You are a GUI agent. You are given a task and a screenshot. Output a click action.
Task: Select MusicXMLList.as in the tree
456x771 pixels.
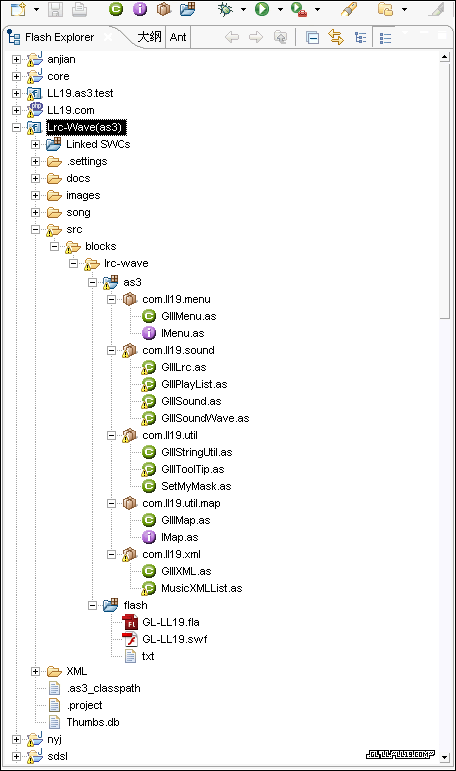point(202,589)
